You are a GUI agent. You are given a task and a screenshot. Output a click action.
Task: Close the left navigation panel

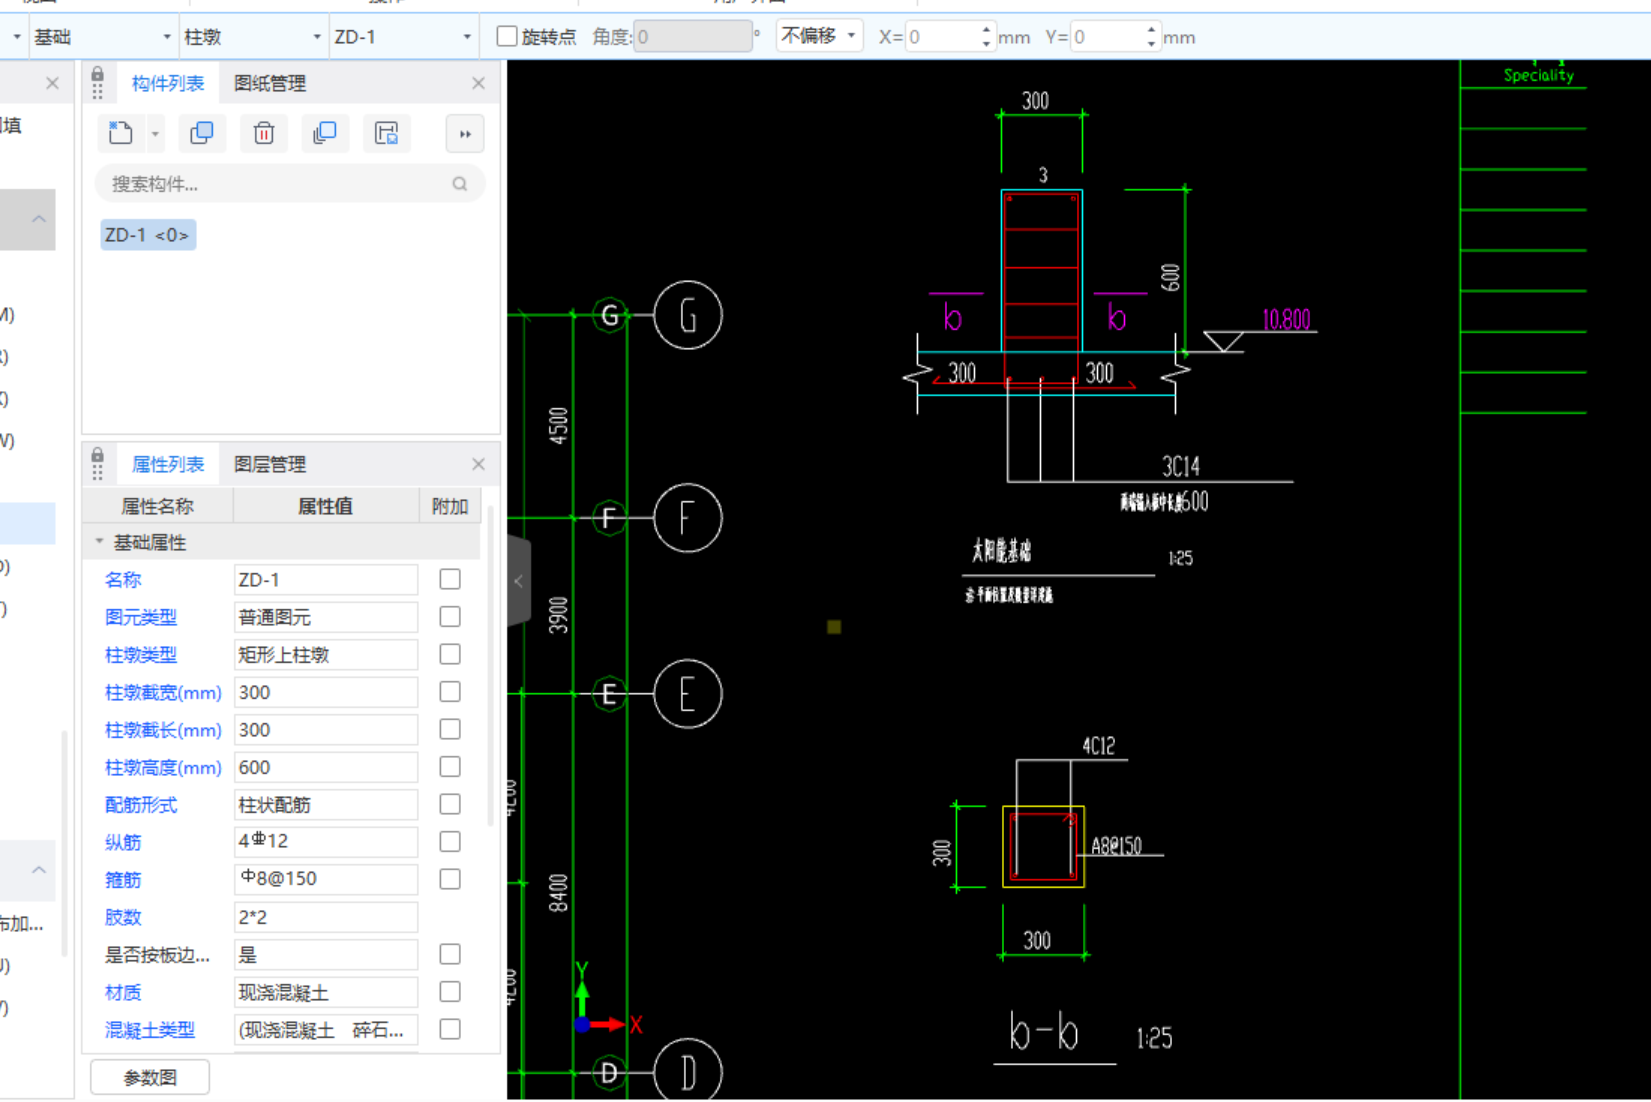click(52, 83)
